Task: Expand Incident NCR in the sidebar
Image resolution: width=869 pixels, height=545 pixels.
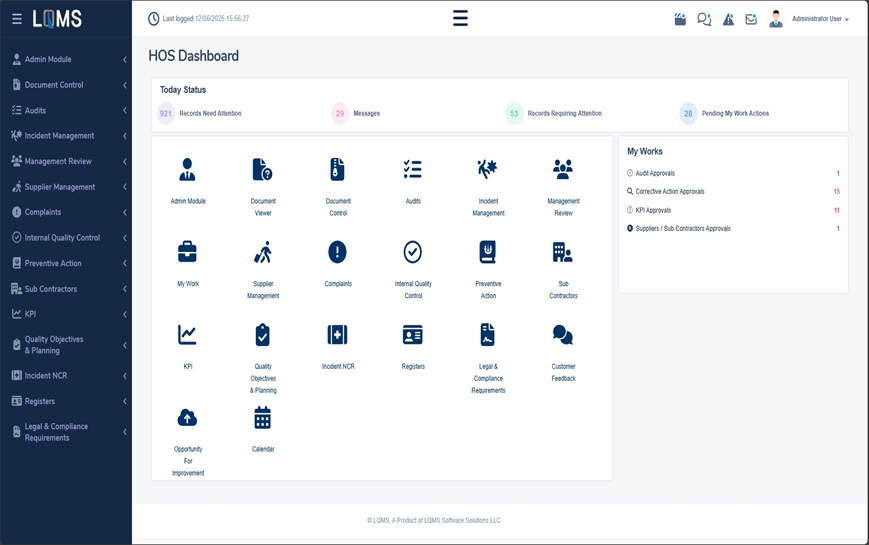Action: (x=67, y=375)
